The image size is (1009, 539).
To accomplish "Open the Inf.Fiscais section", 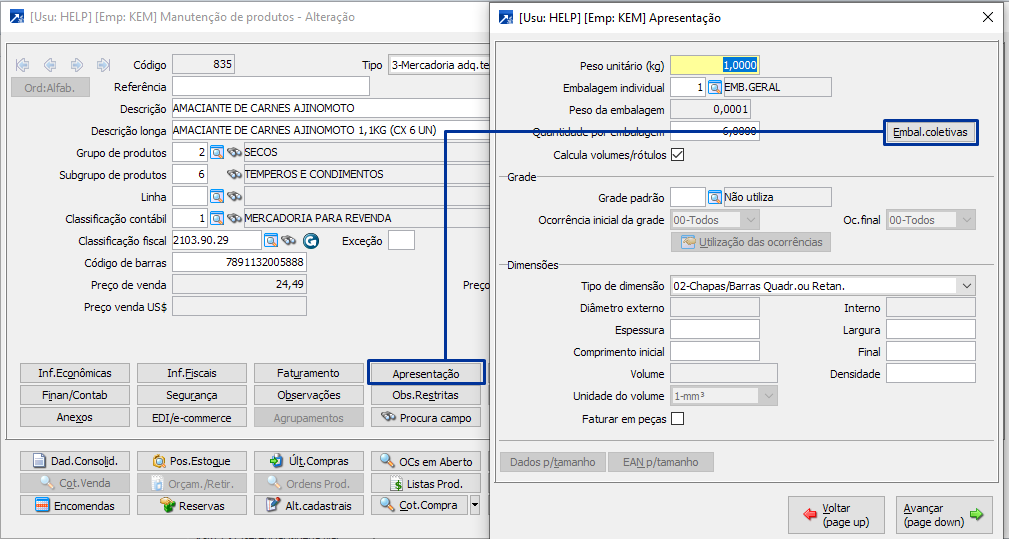I will click(191, 373).
